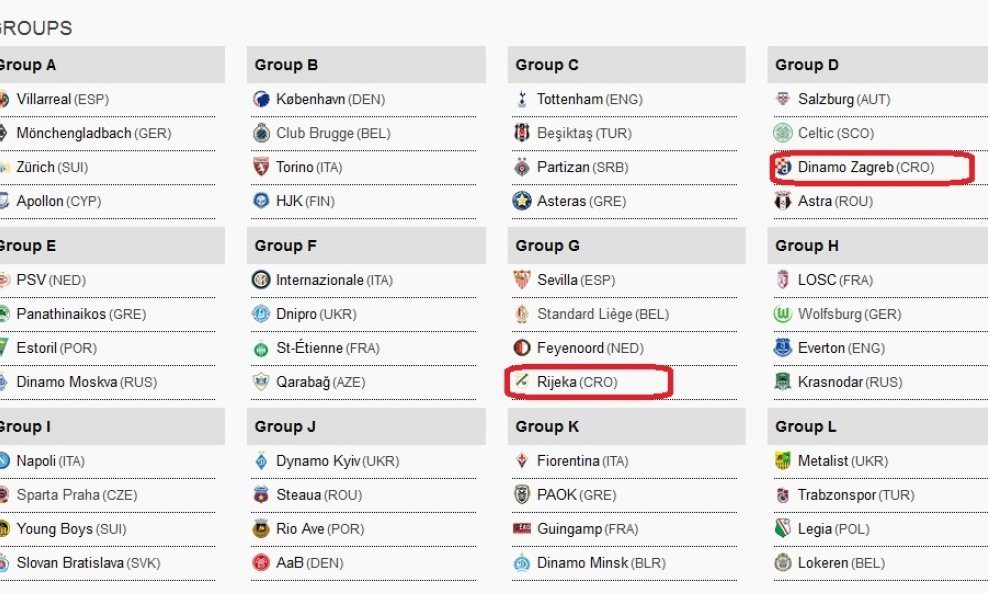Select the Group L header
The height and width of the screenshot is (593, 988).
878,426
